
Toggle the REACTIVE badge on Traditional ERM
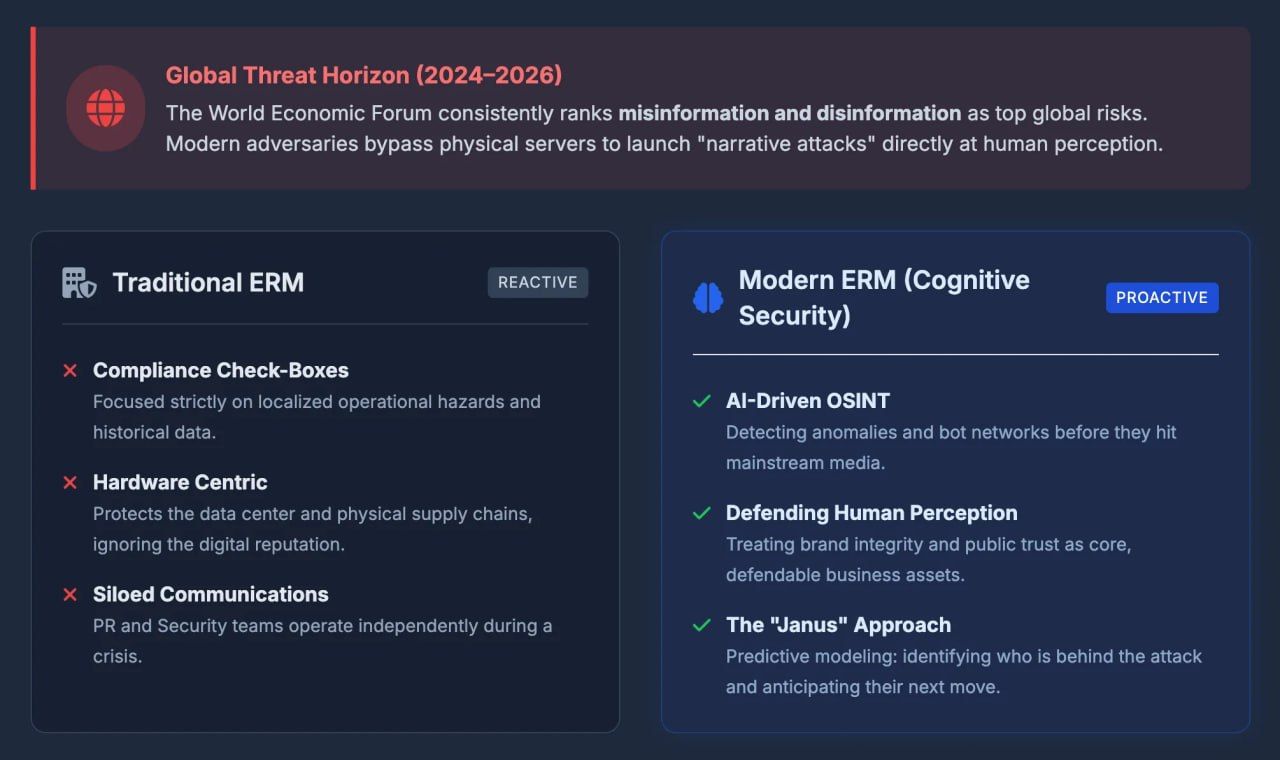click(538, 282)
